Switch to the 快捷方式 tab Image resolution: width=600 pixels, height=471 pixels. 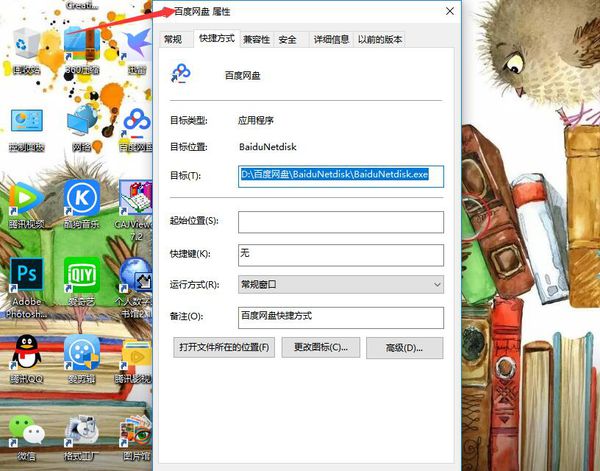(x=217, y=39)
